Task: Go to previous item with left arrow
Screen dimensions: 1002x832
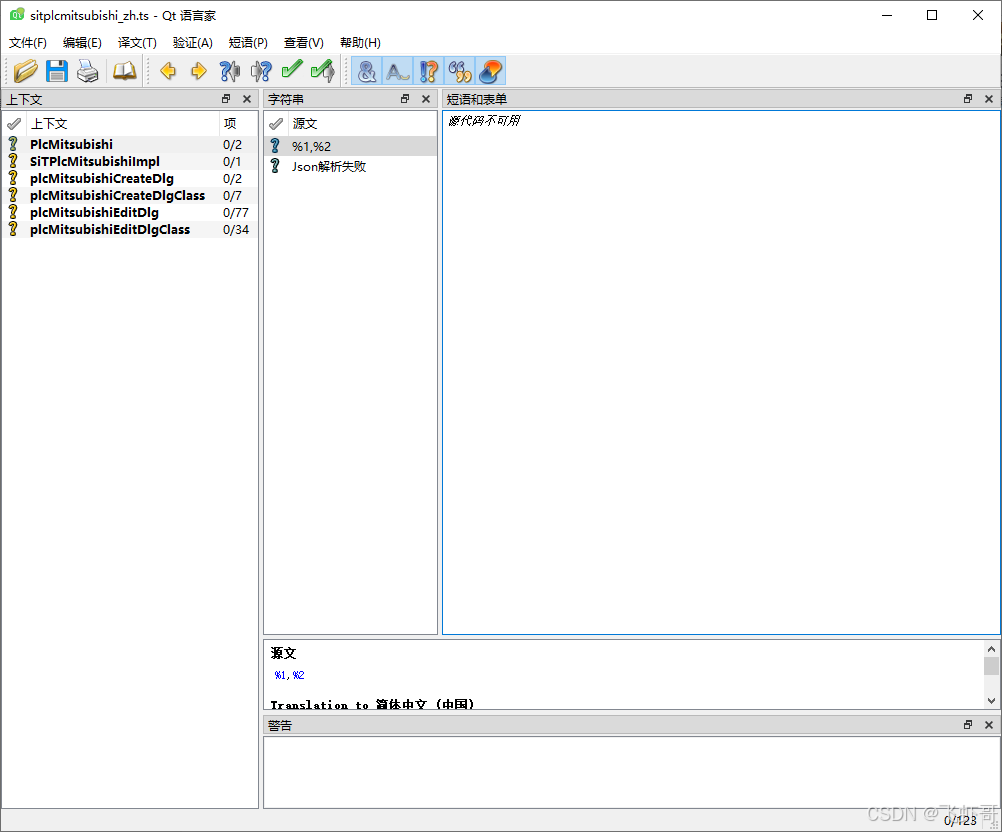Action: 168,71
